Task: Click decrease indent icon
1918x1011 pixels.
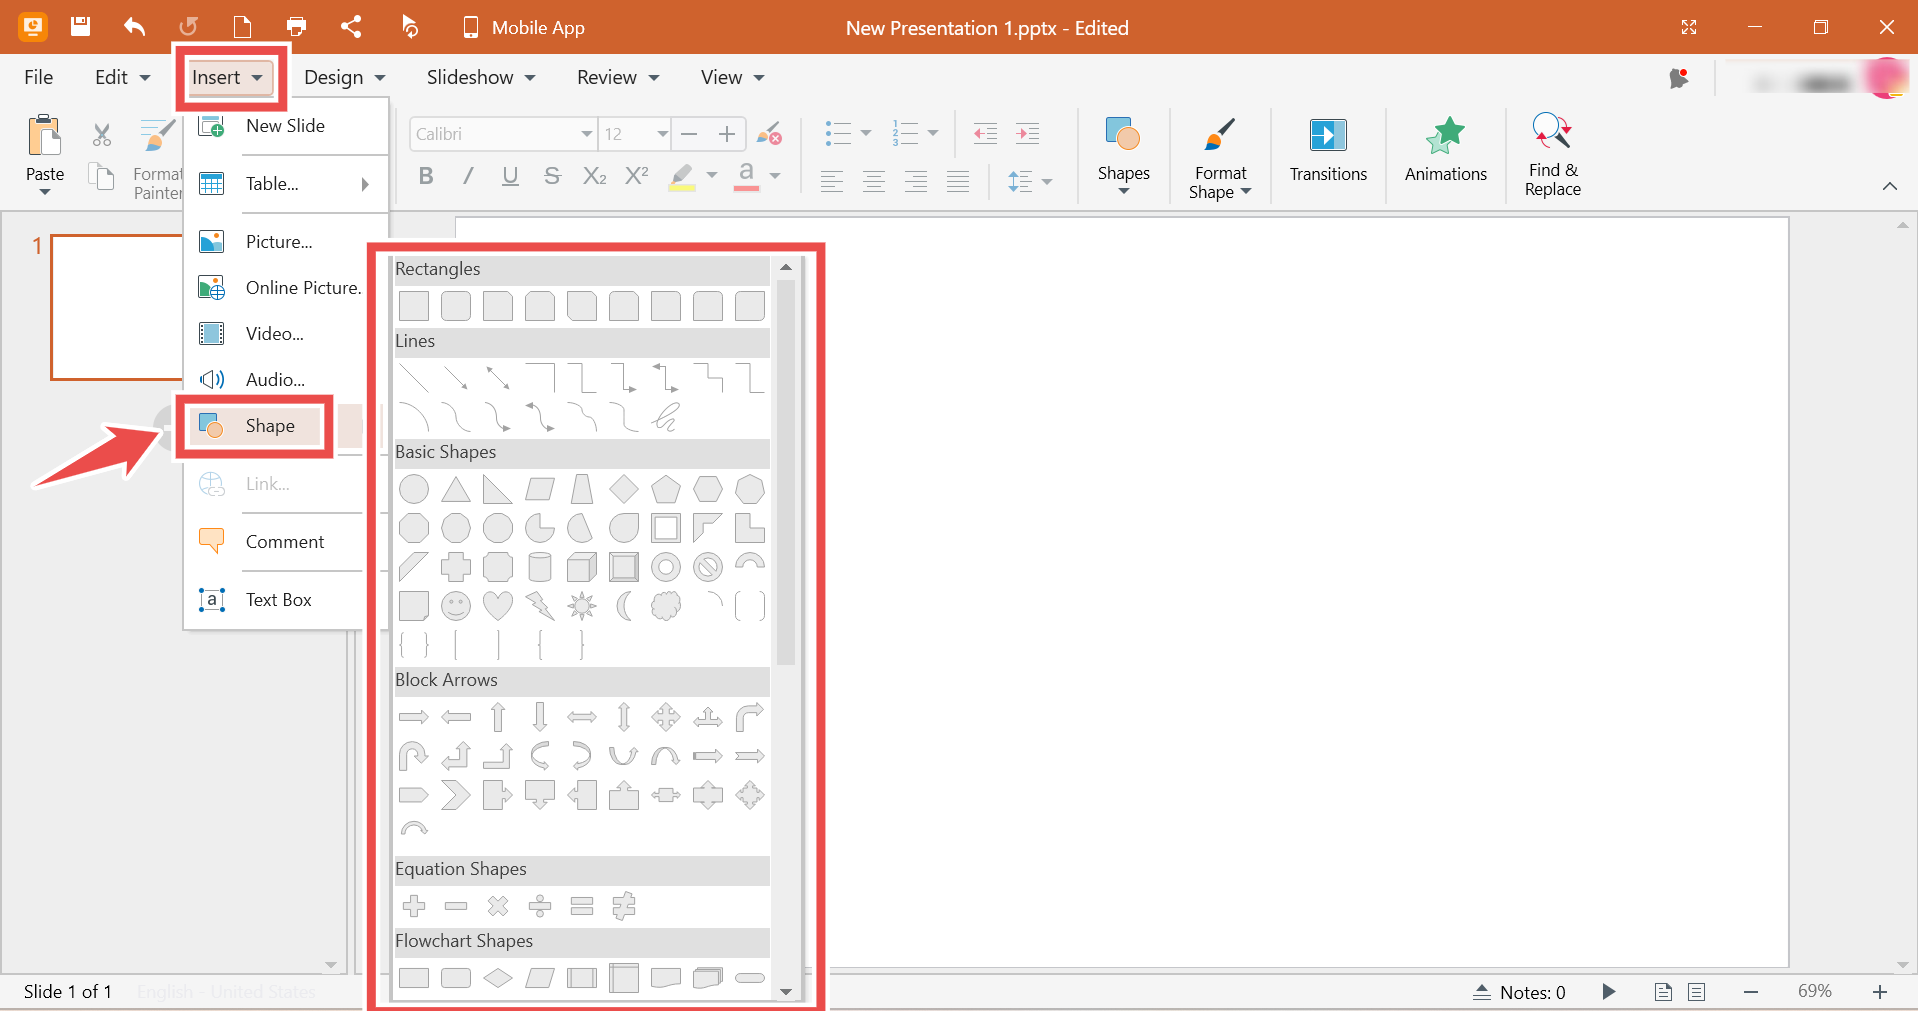Action: point(985,133)
